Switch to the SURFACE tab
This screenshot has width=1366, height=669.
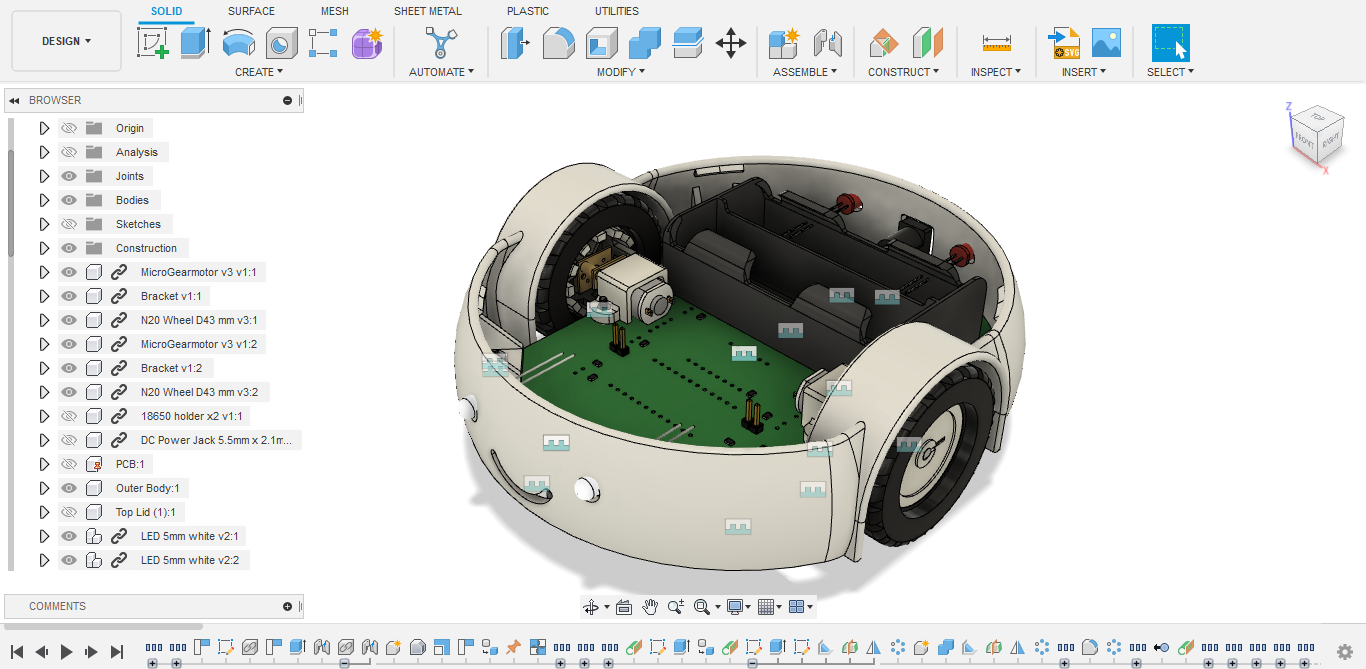point(250,11)
